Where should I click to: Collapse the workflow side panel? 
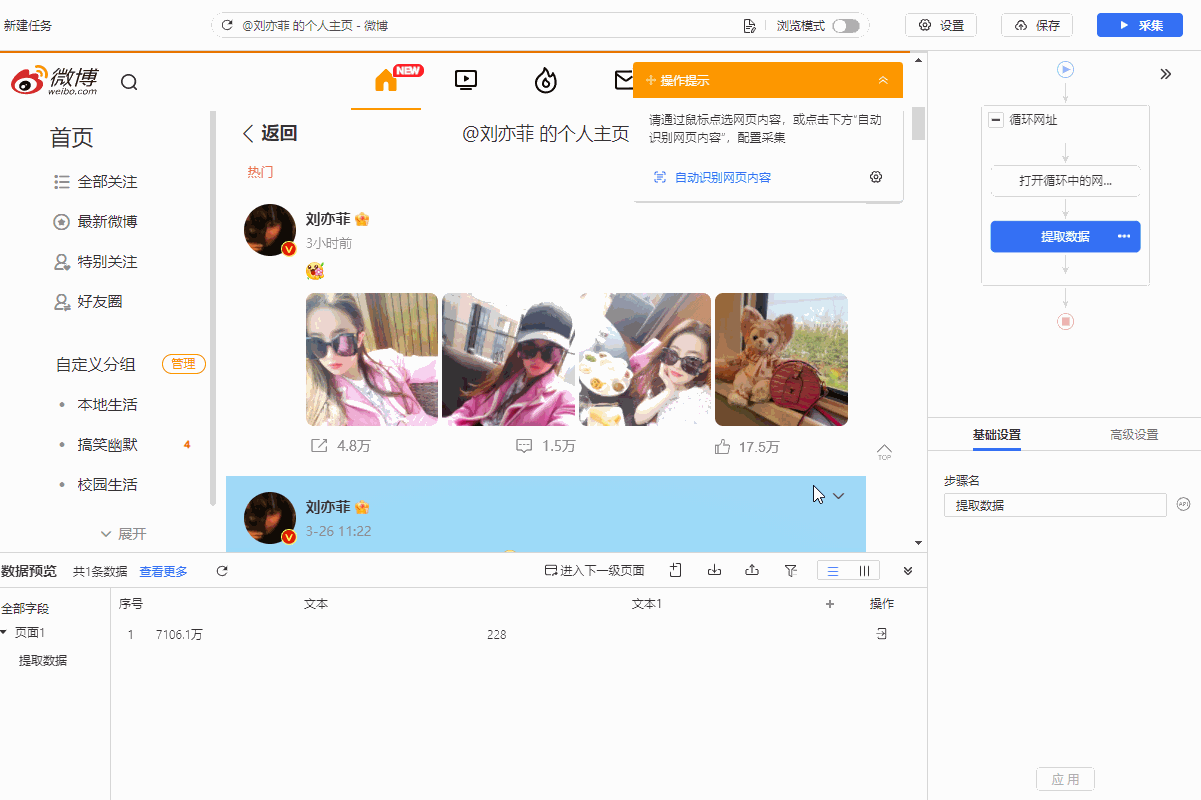click(x=1165, y=74)
